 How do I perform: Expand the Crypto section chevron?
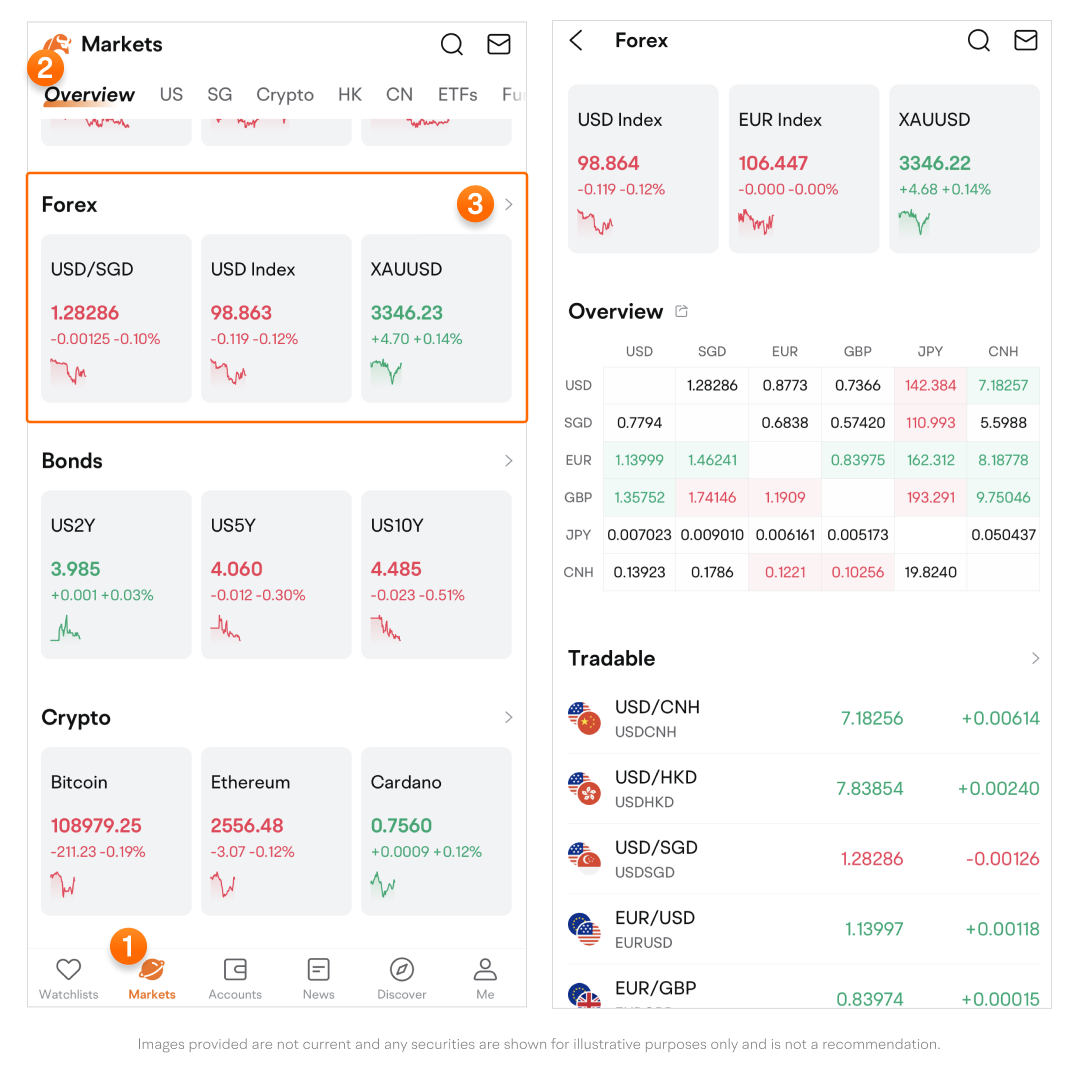click(x=508, y=717)
